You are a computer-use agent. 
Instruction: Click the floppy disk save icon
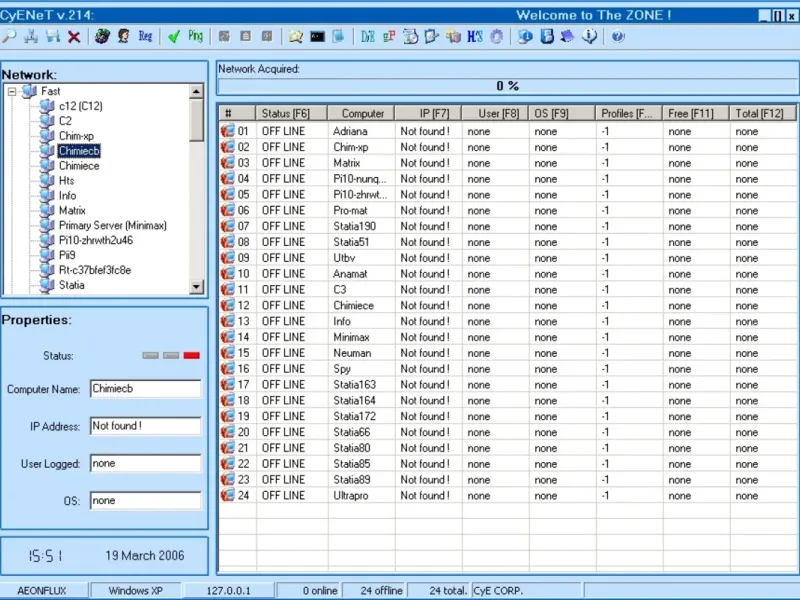tap(52, 37)
